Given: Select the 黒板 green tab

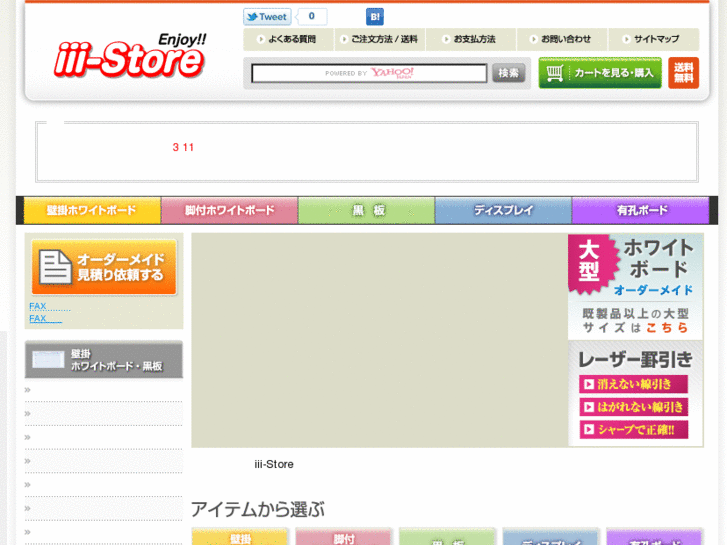Looking at the screenshot, I should [366, 210].
